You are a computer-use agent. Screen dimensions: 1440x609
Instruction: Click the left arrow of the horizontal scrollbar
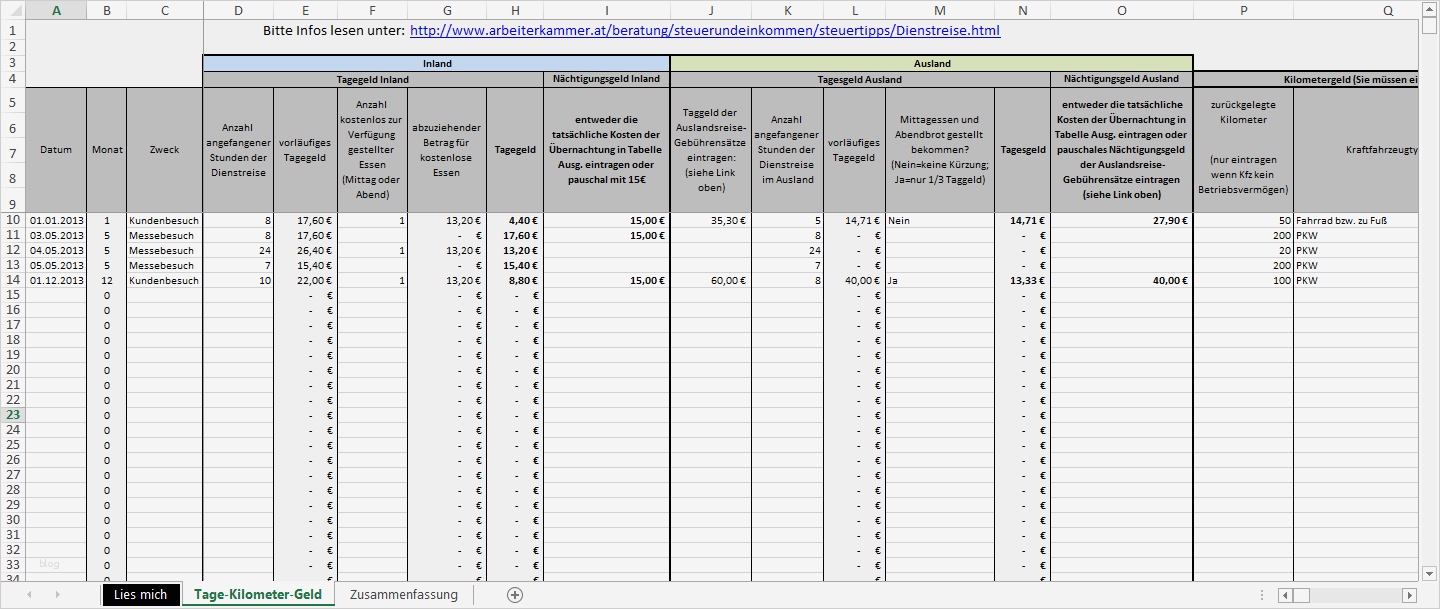1285,595
